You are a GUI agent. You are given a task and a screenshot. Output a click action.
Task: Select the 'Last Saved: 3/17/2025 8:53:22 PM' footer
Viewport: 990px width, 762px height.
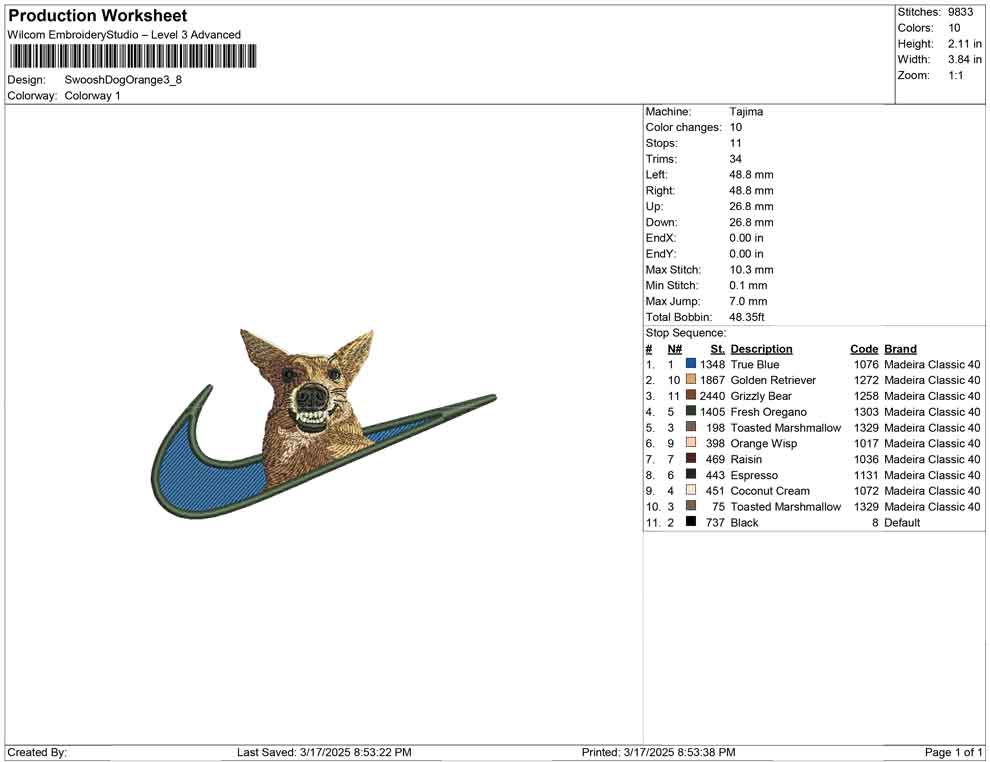324,752
